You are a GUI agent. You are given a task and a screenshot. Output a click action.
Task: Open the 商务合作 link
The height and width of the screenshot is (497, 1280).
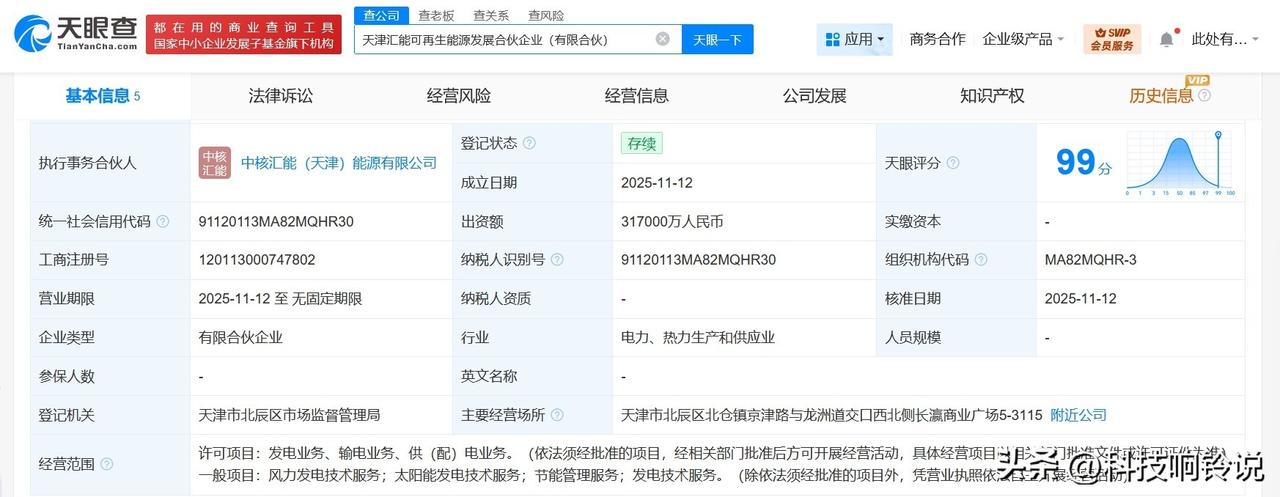[938, 39]
